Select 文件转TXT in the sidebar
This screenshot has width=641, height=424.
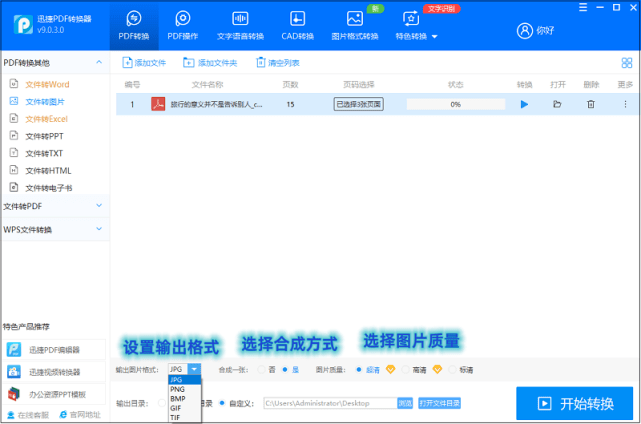[44, 153]
